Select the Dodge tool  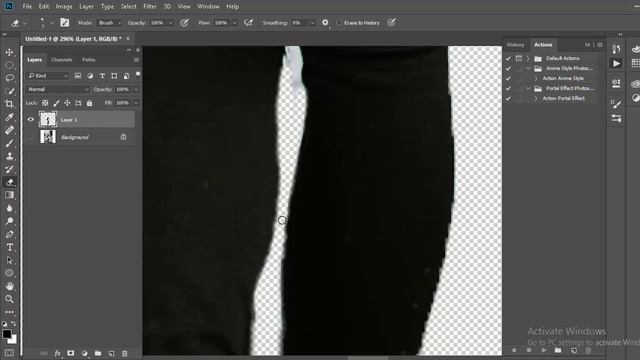(x=9, y=221)
